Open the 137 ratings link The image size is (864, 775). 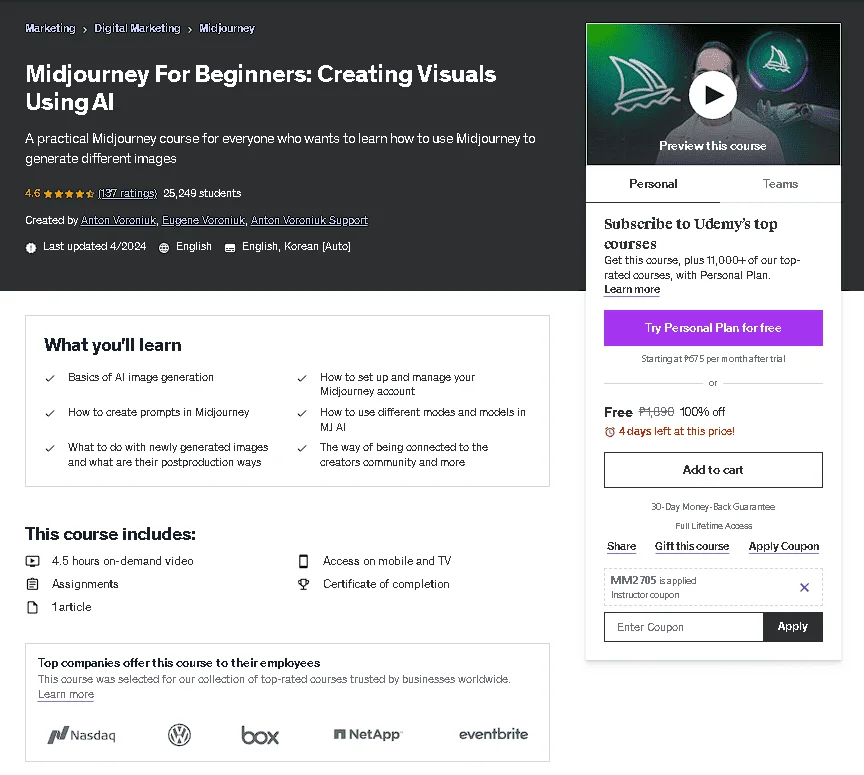(127, 193)
